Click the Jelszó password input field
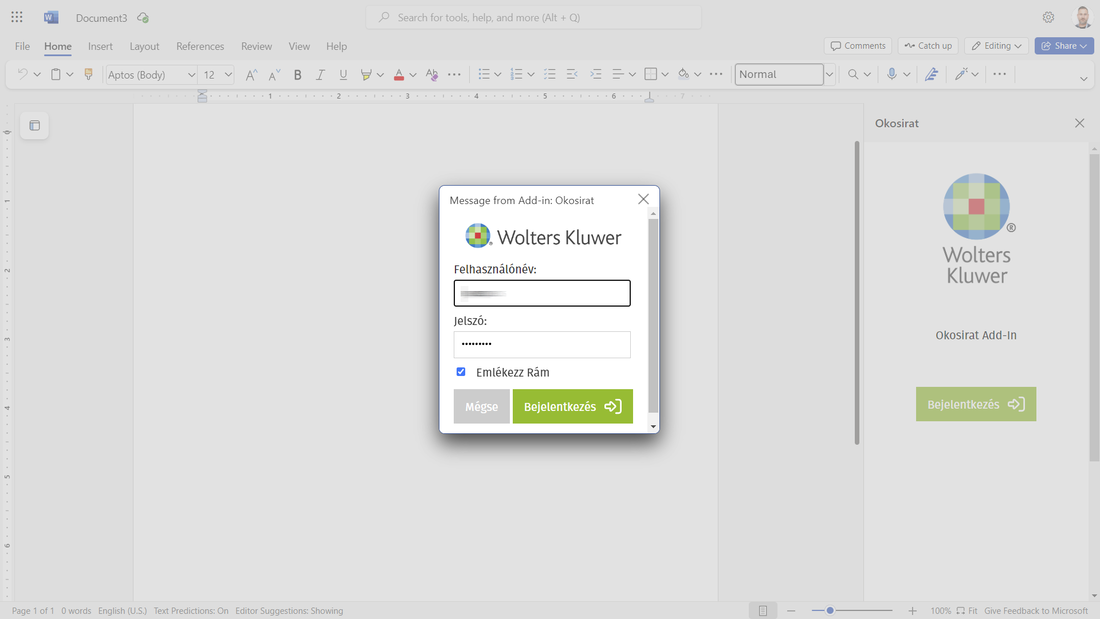Viewport: 1100px width, 619px height. (x=542, y=344)
